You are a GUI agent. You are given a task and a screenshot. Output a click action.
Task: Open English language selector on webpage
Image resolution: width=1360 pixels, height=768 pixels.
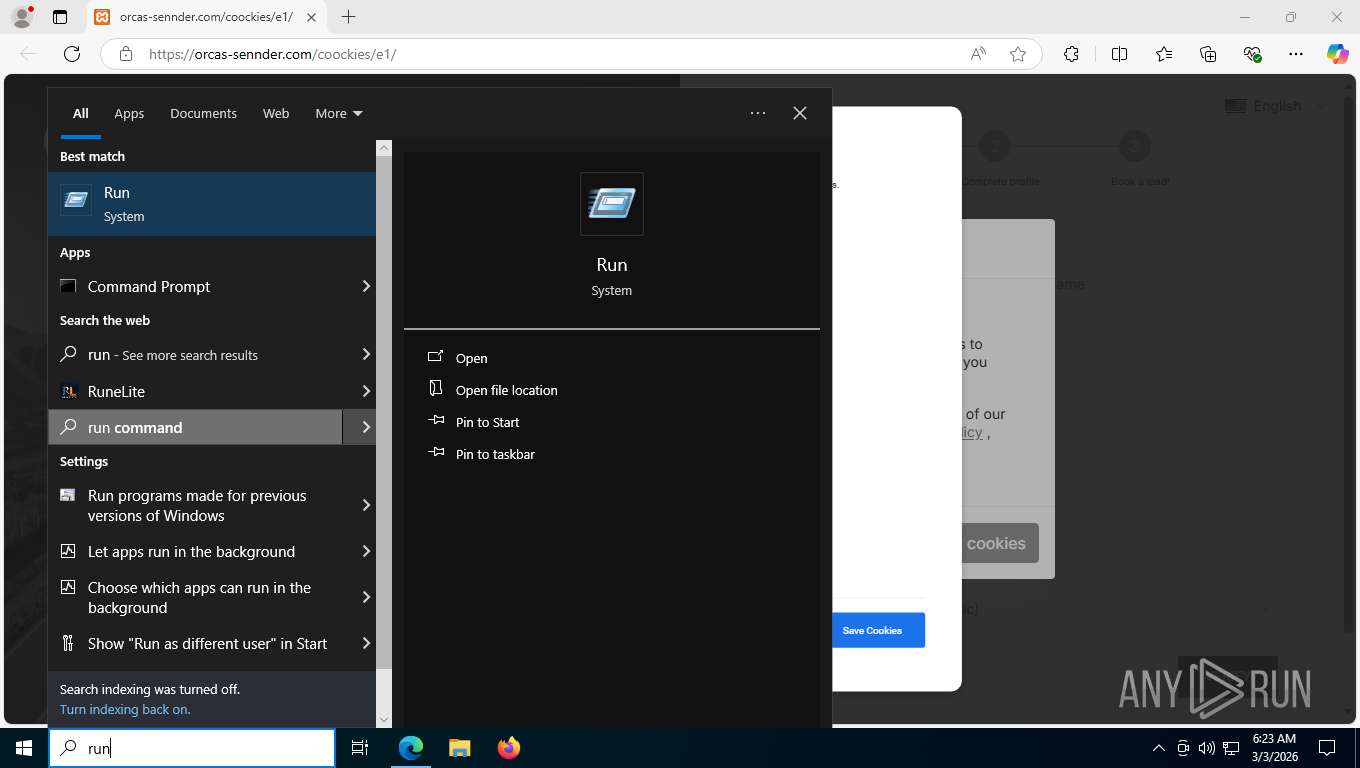tap(1275, 106)
